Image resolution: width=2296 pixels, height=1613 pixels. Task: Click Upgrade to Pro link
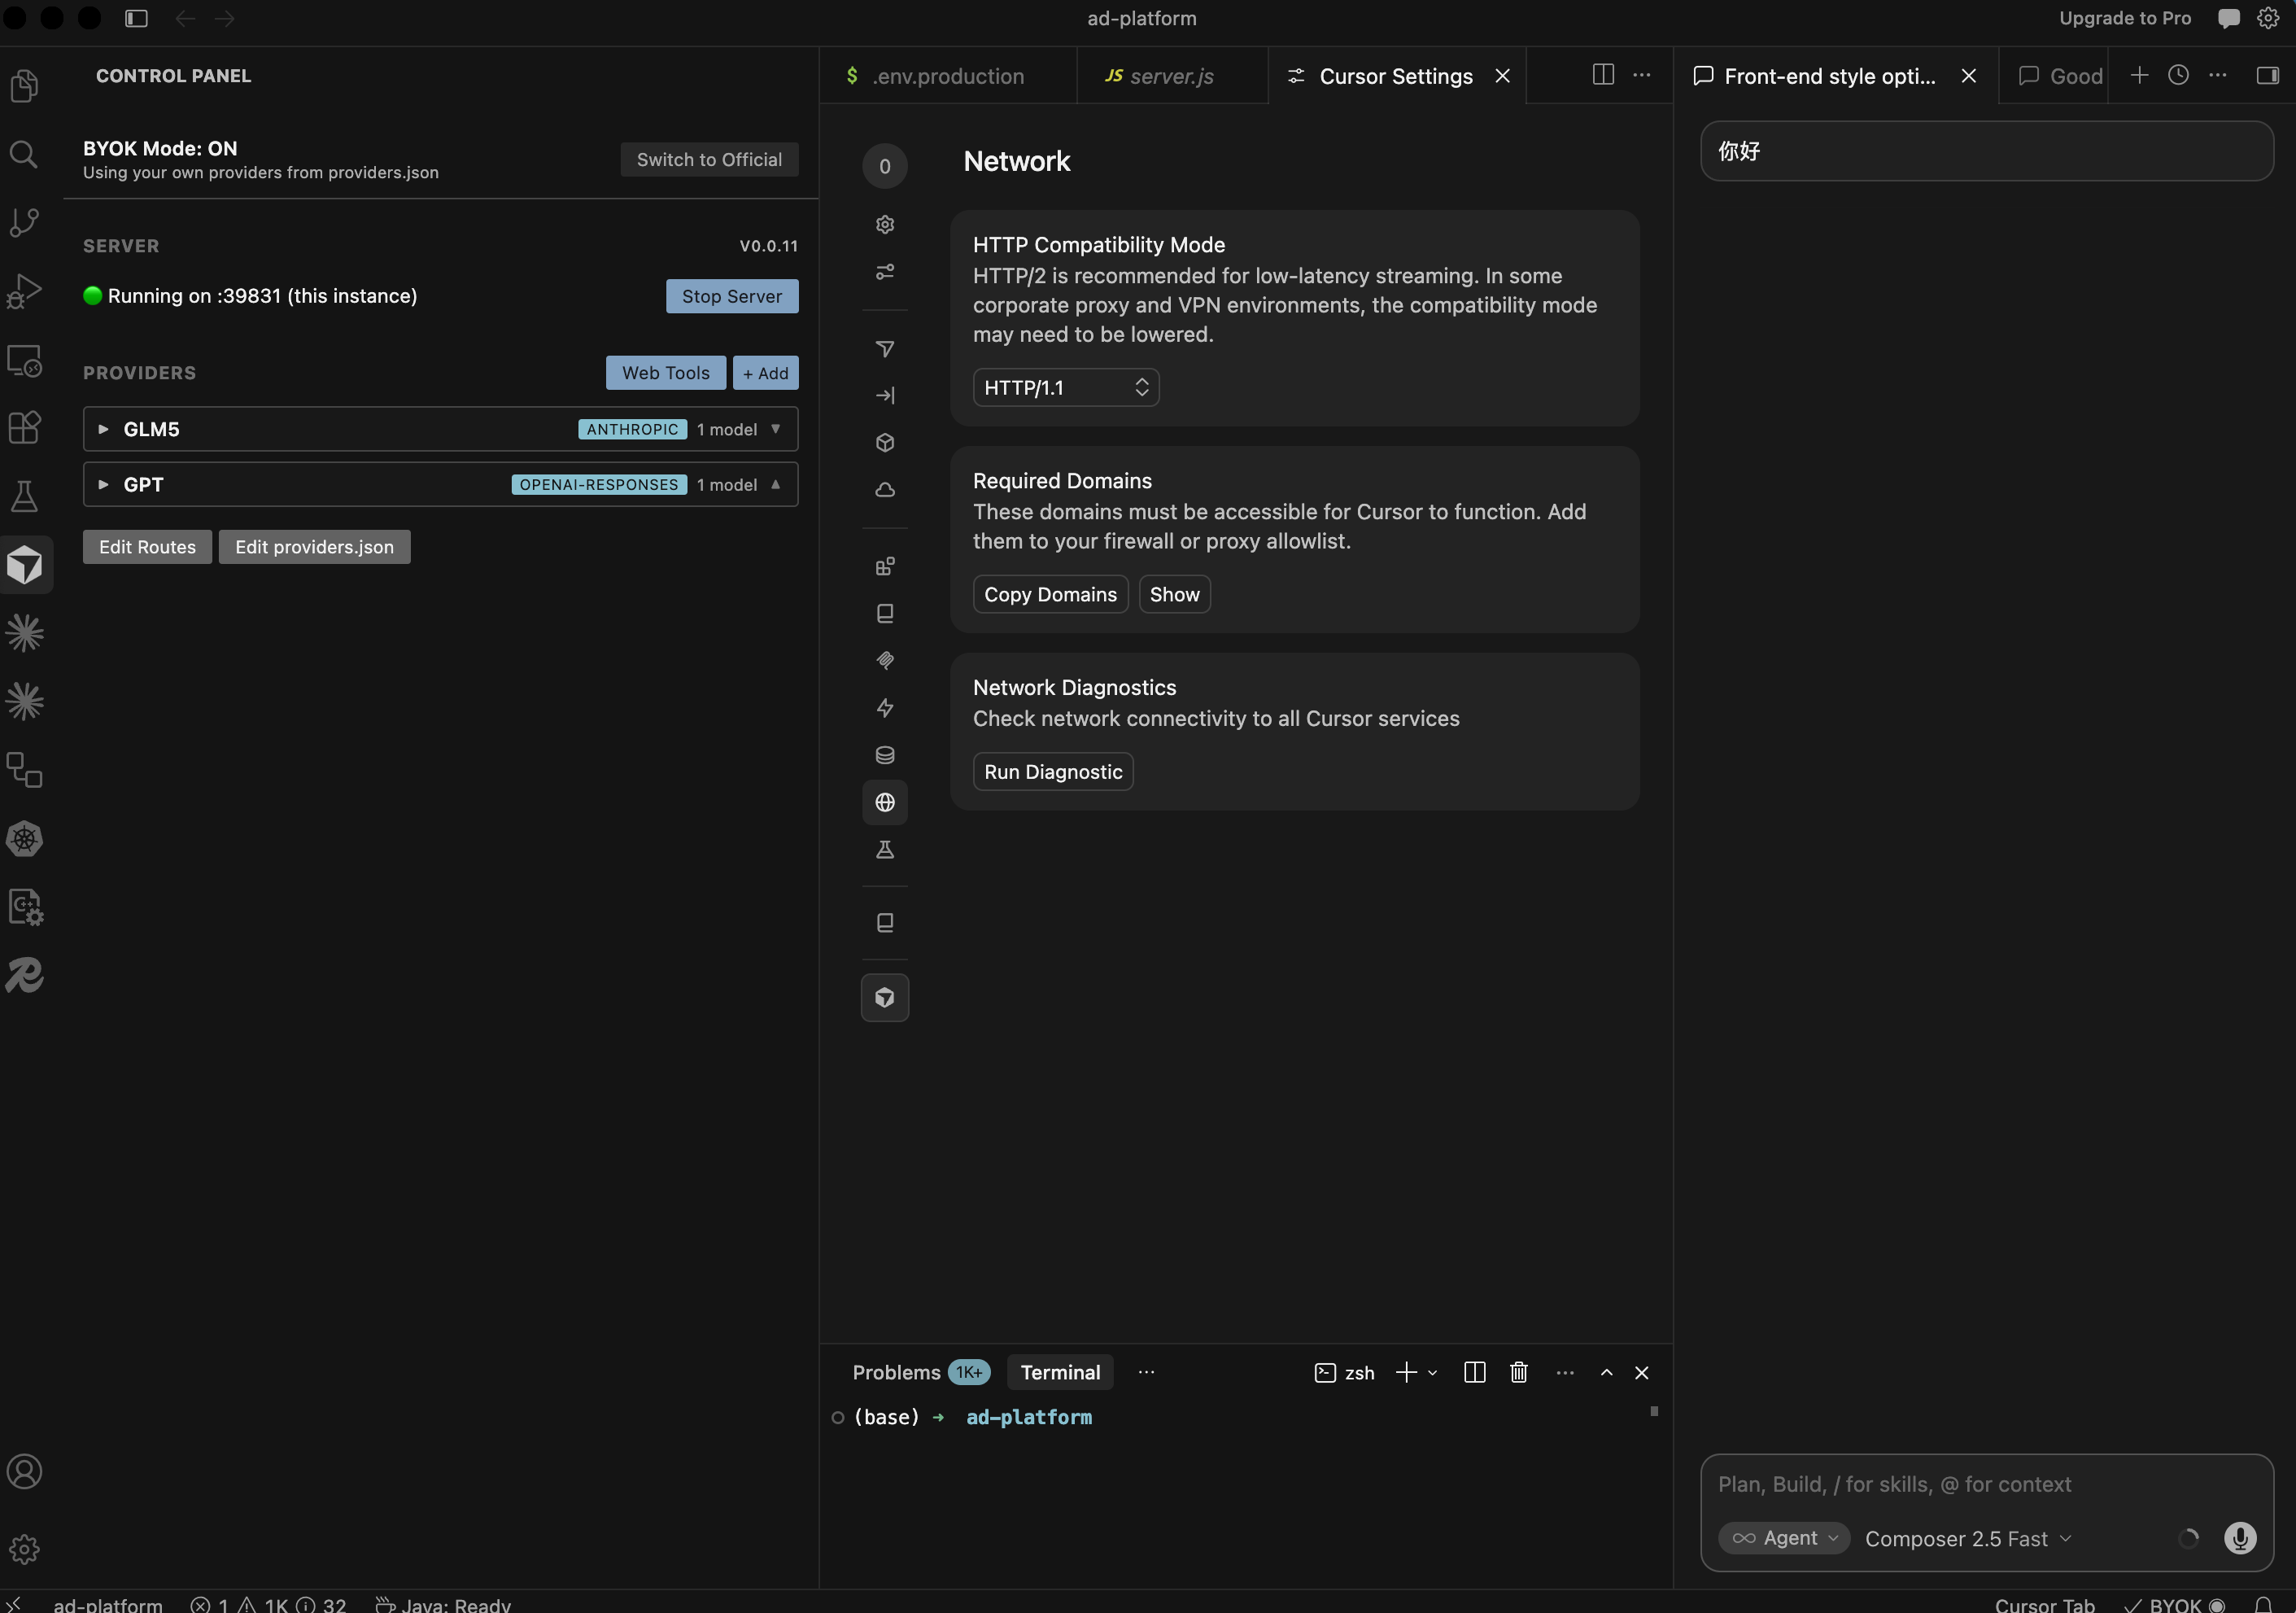point(2124,18)
